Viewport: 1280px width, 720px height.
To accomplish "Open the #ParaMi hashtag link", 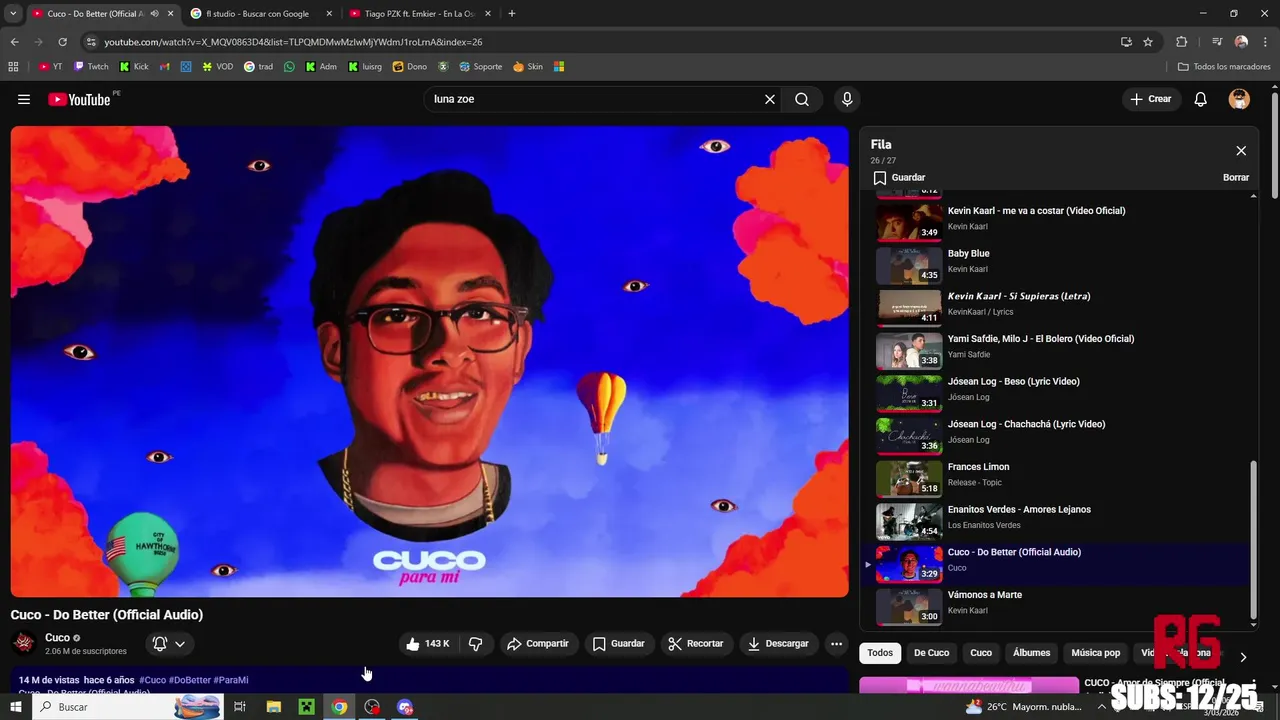I will pyautogui.click(x=231, y=680).
